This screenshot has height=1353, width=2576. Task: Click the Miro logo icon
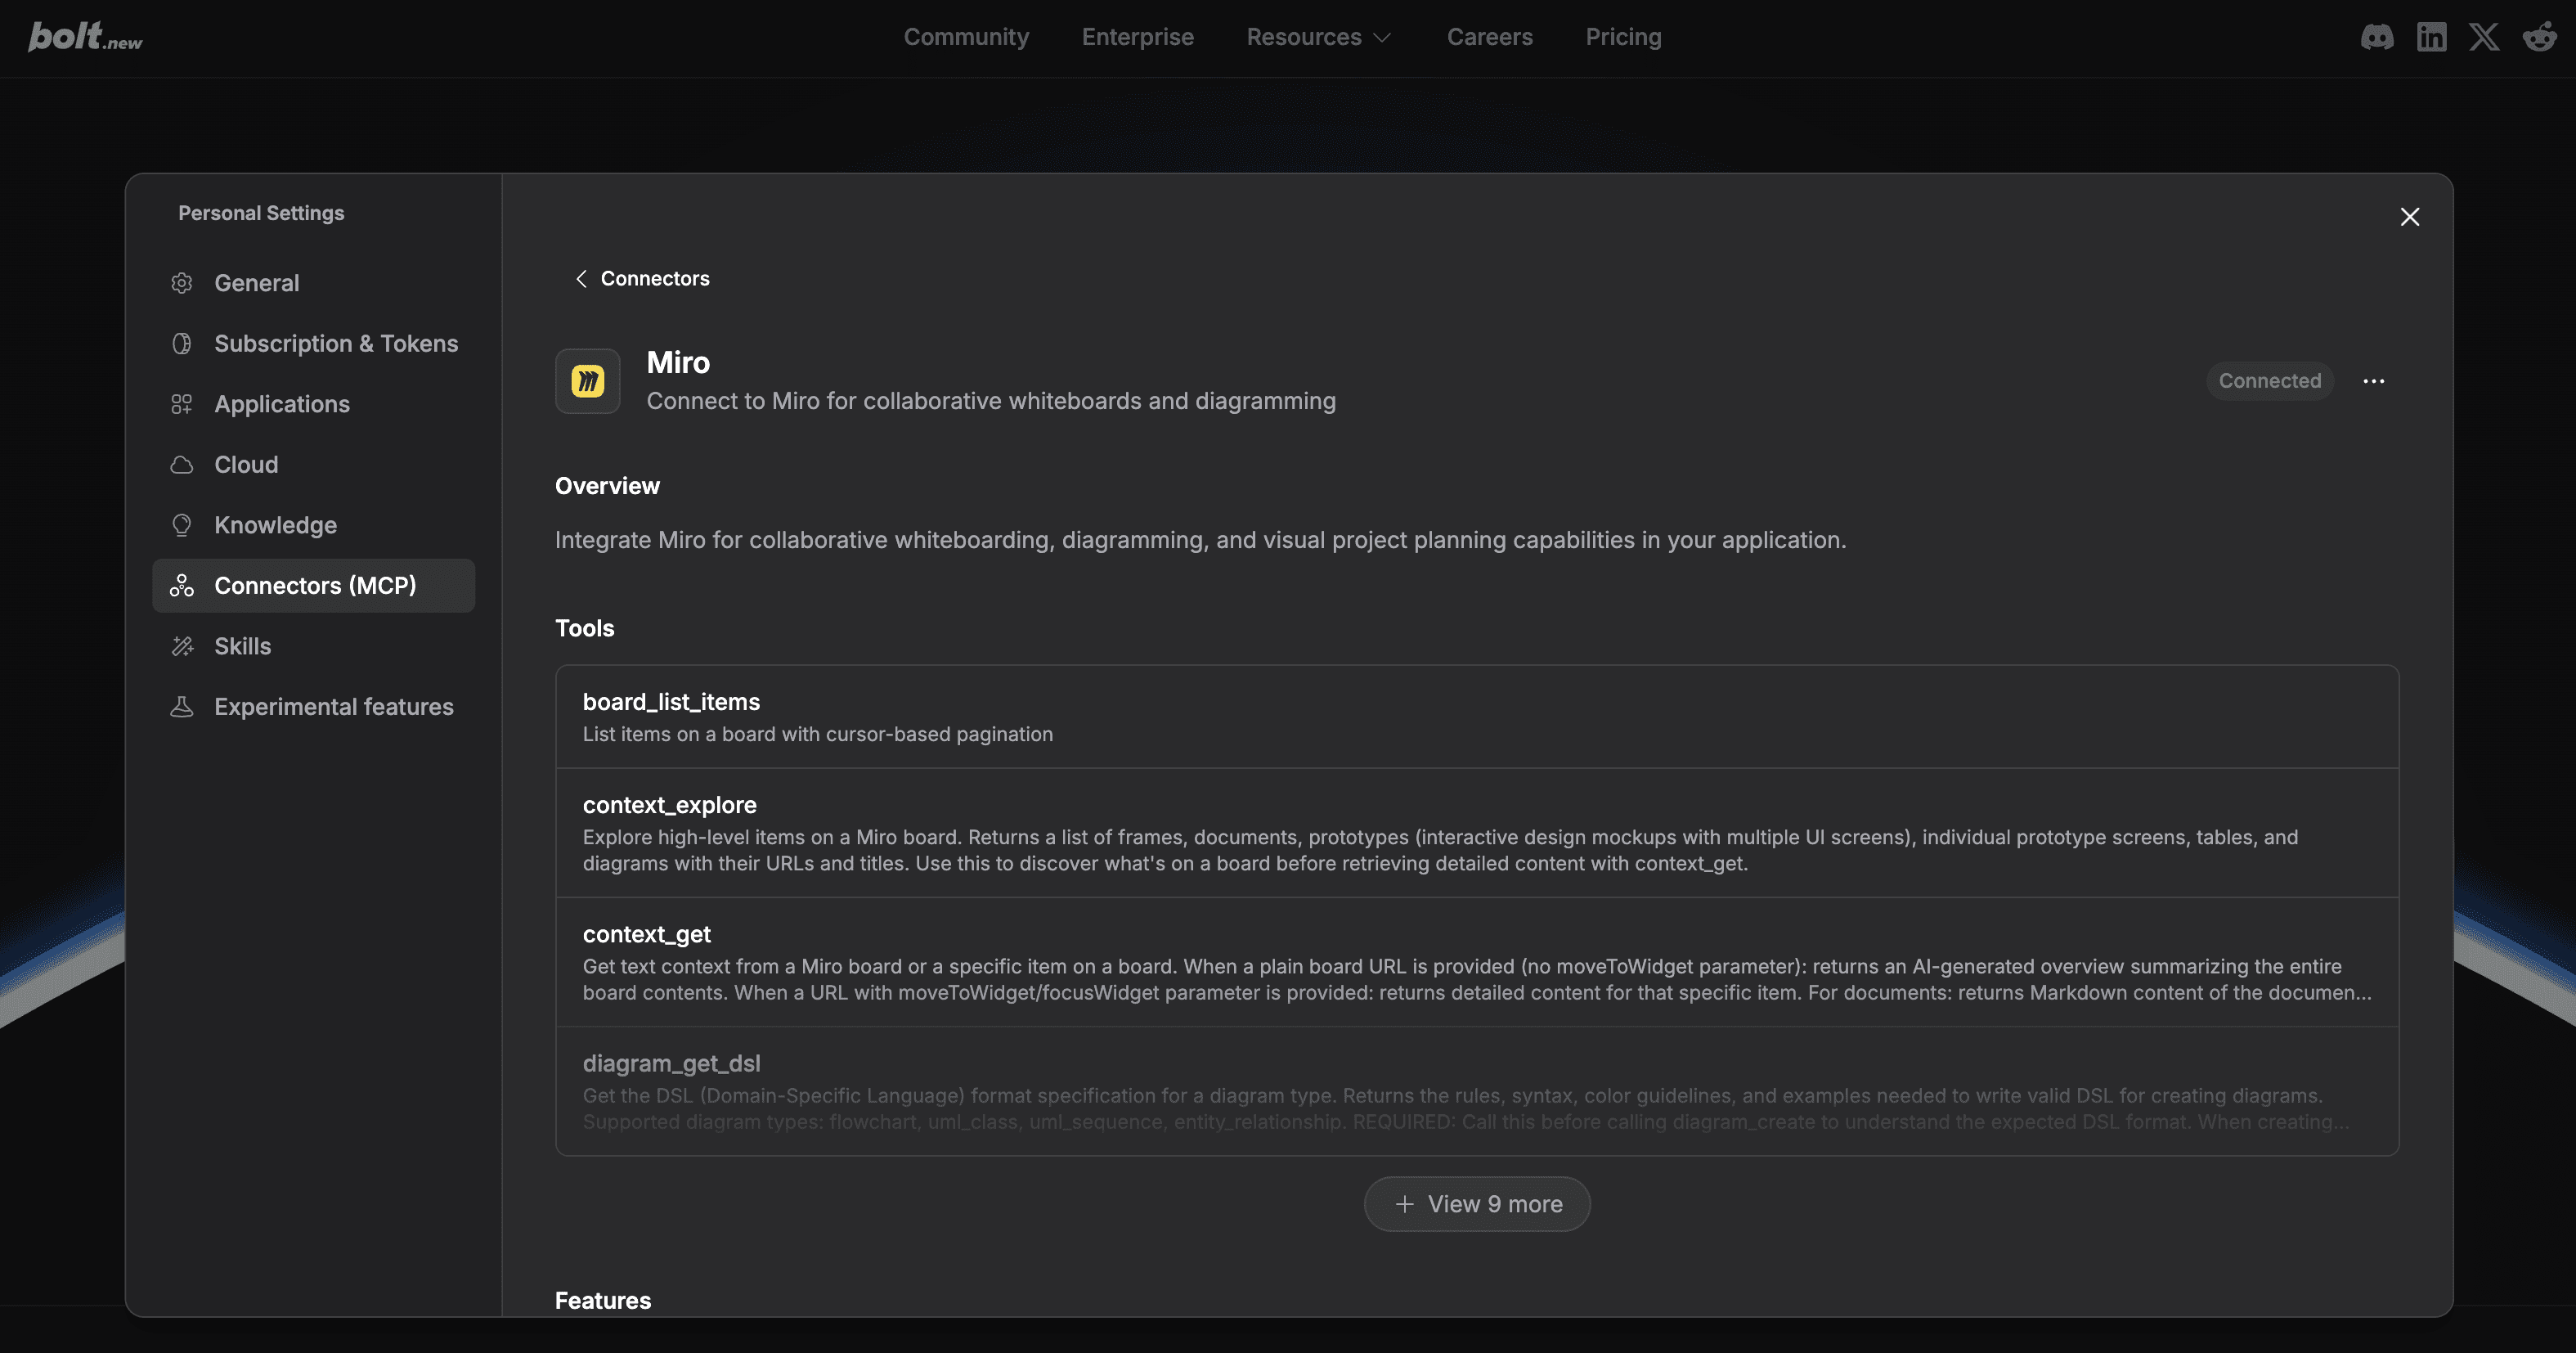(588, 381)
